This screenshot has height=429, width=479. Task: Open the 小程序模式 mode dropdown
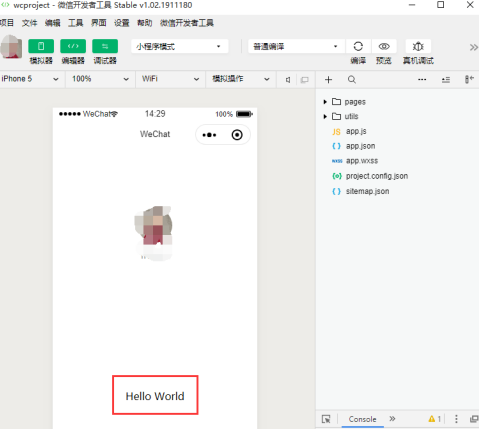pyautogui.click(x=180, y=46)
